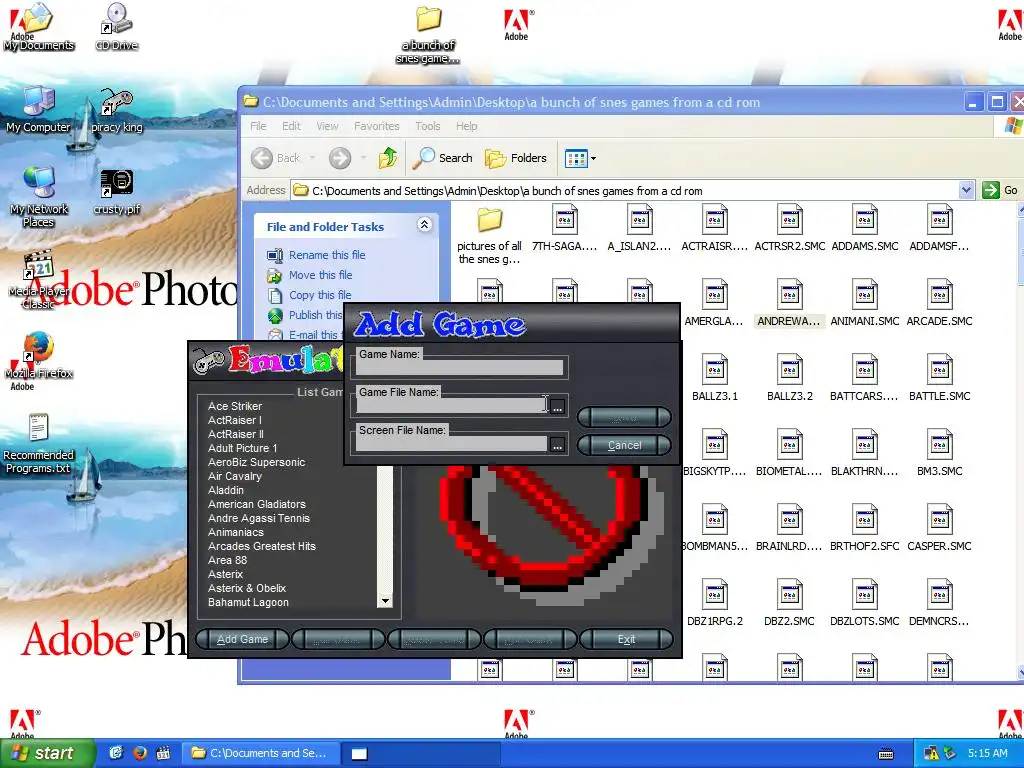1024x768 pixels.
Task: Open the CD Drive desktop shortcut
Action: [116, 27]
